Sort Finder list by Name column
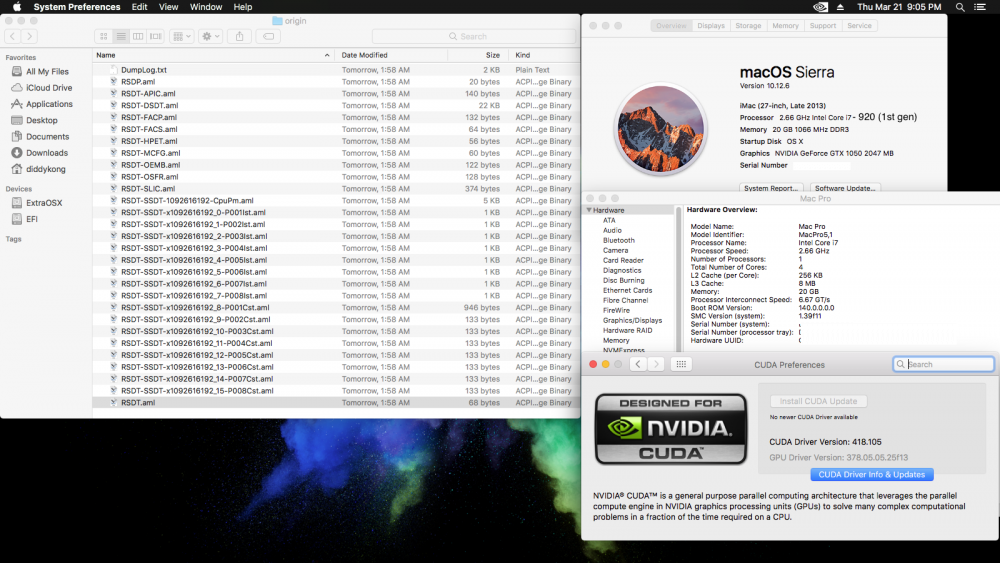The width and height of the screenshot is (1000, 563). (x=213, y=55)
